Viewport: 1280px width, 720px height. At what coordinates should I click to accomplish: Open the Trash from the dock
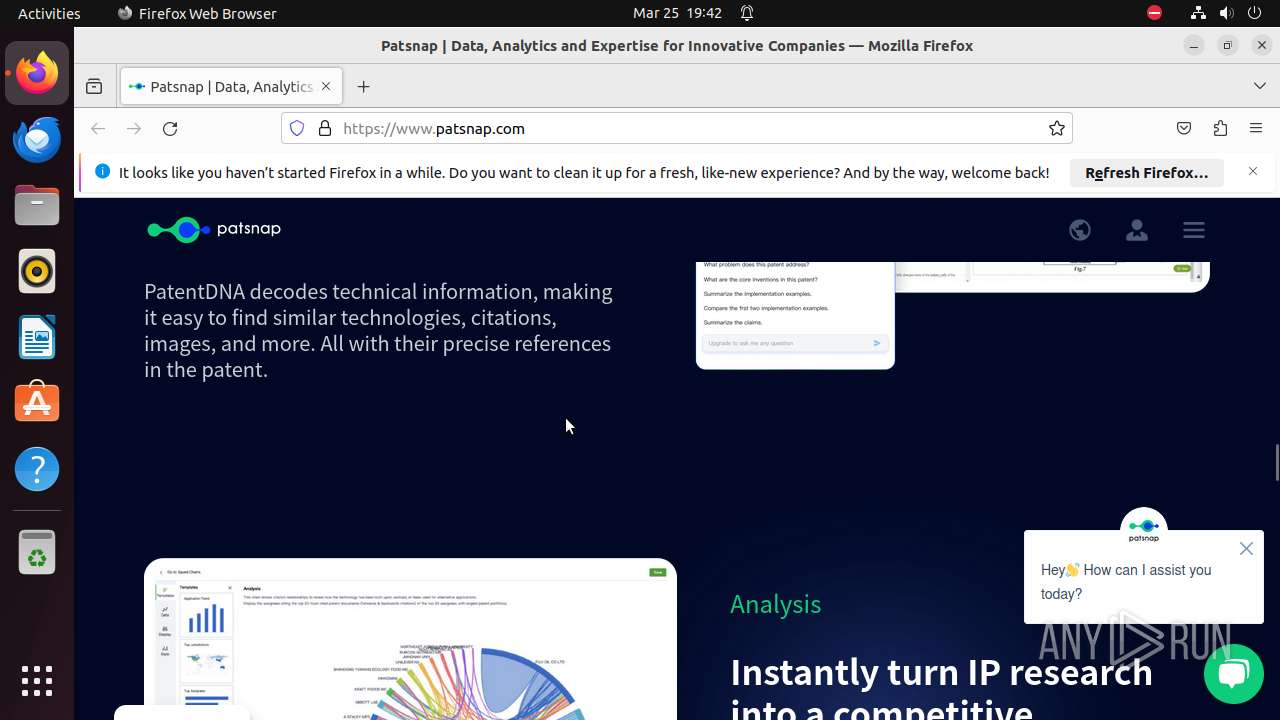click(37, 552)
